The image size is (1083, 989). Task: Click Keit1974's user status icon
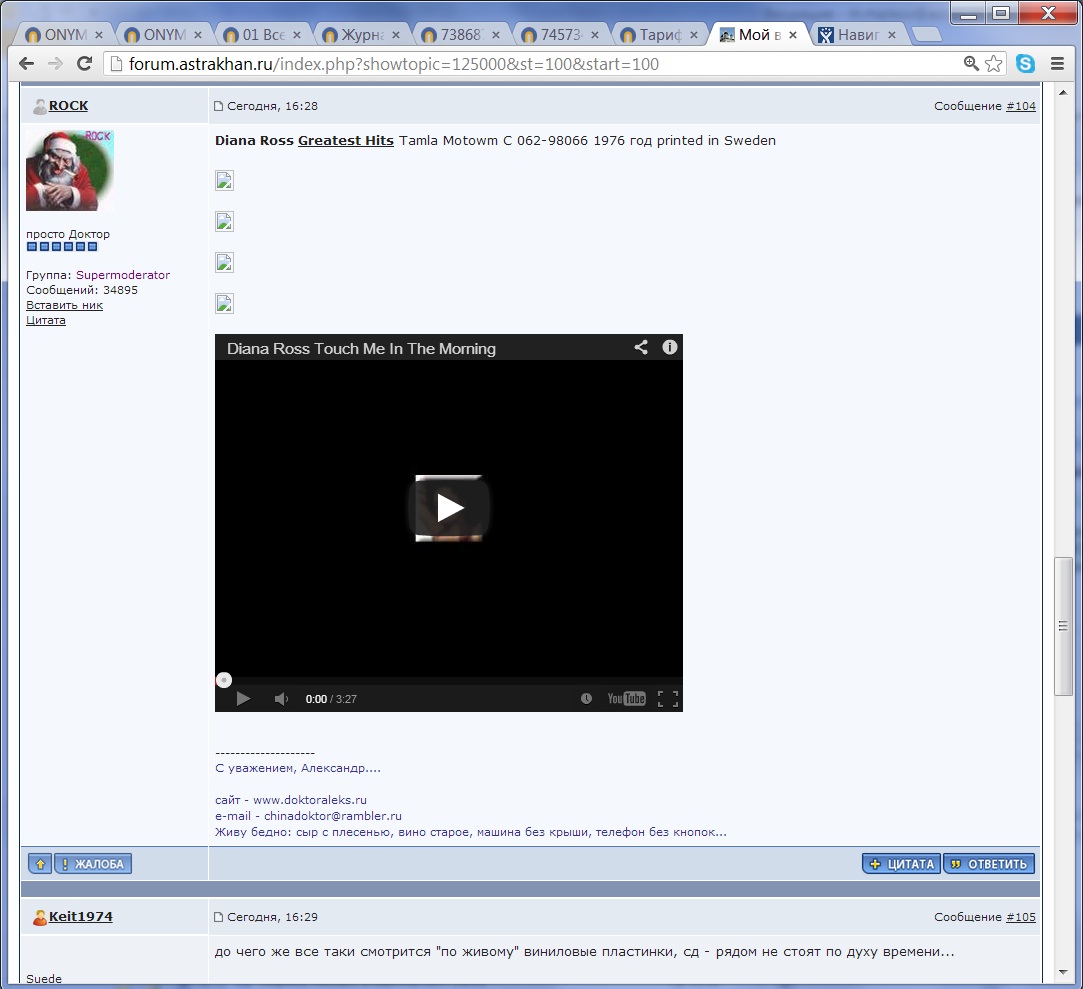click(39, 918)
